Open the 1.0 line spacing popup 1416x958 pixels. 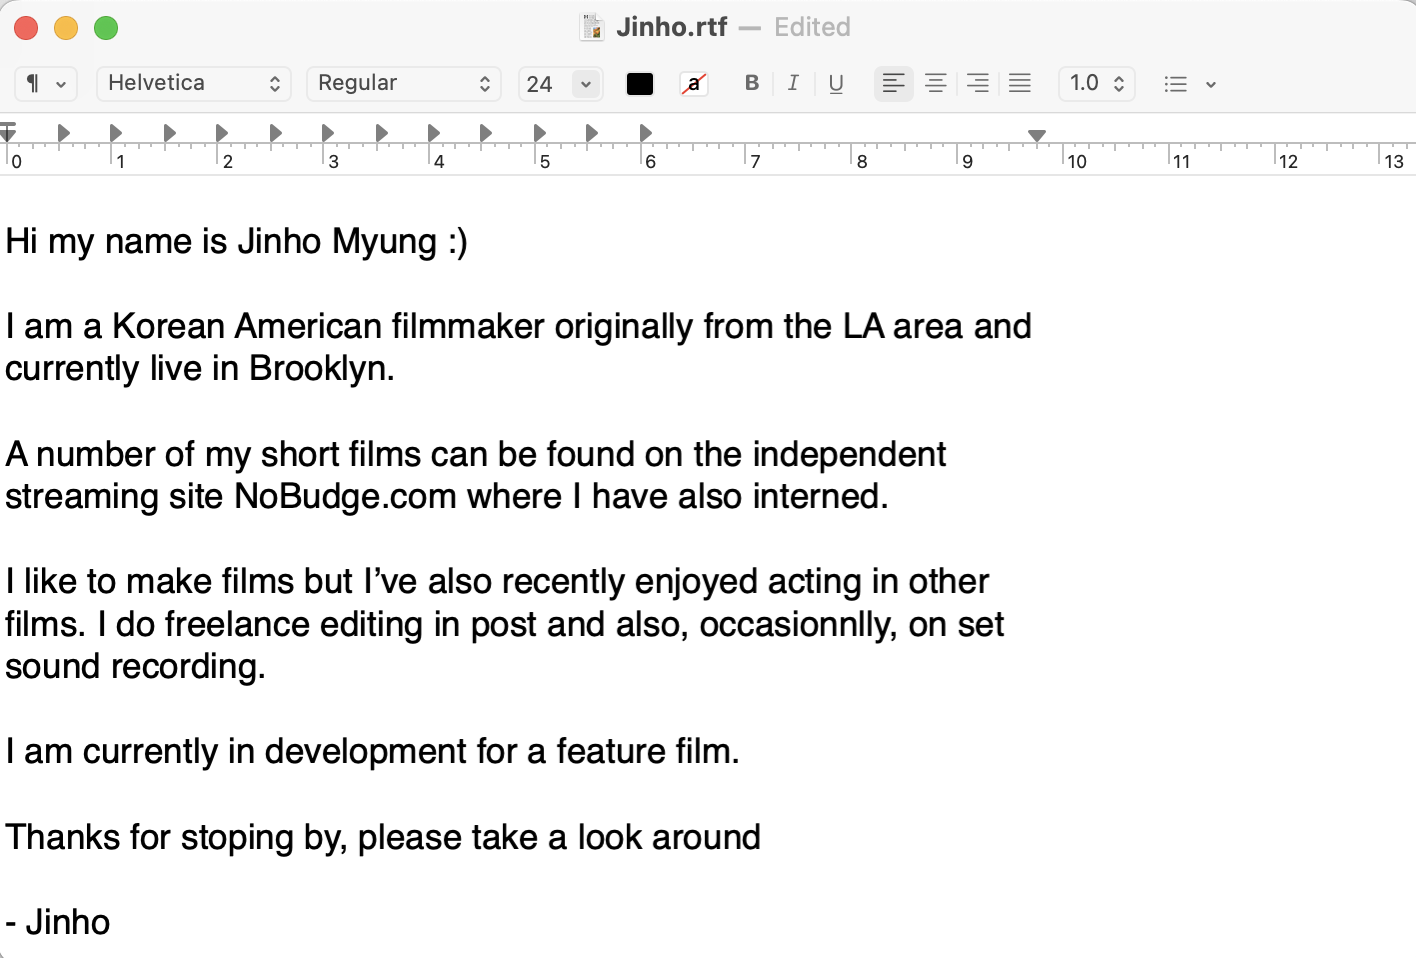pos(1096,84)
